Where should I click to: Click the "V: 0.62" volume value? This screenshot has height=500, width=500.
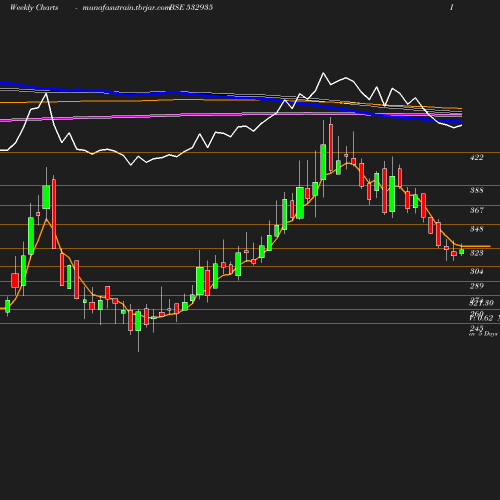tap(481, 318)
